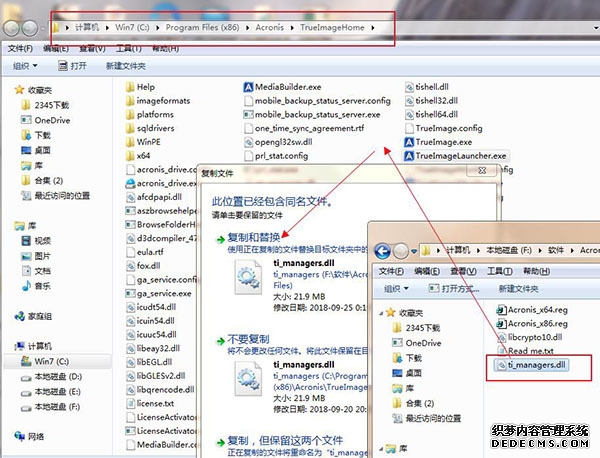Open the imageformats folder
This screenshot has width=600, height=458.
158,101
